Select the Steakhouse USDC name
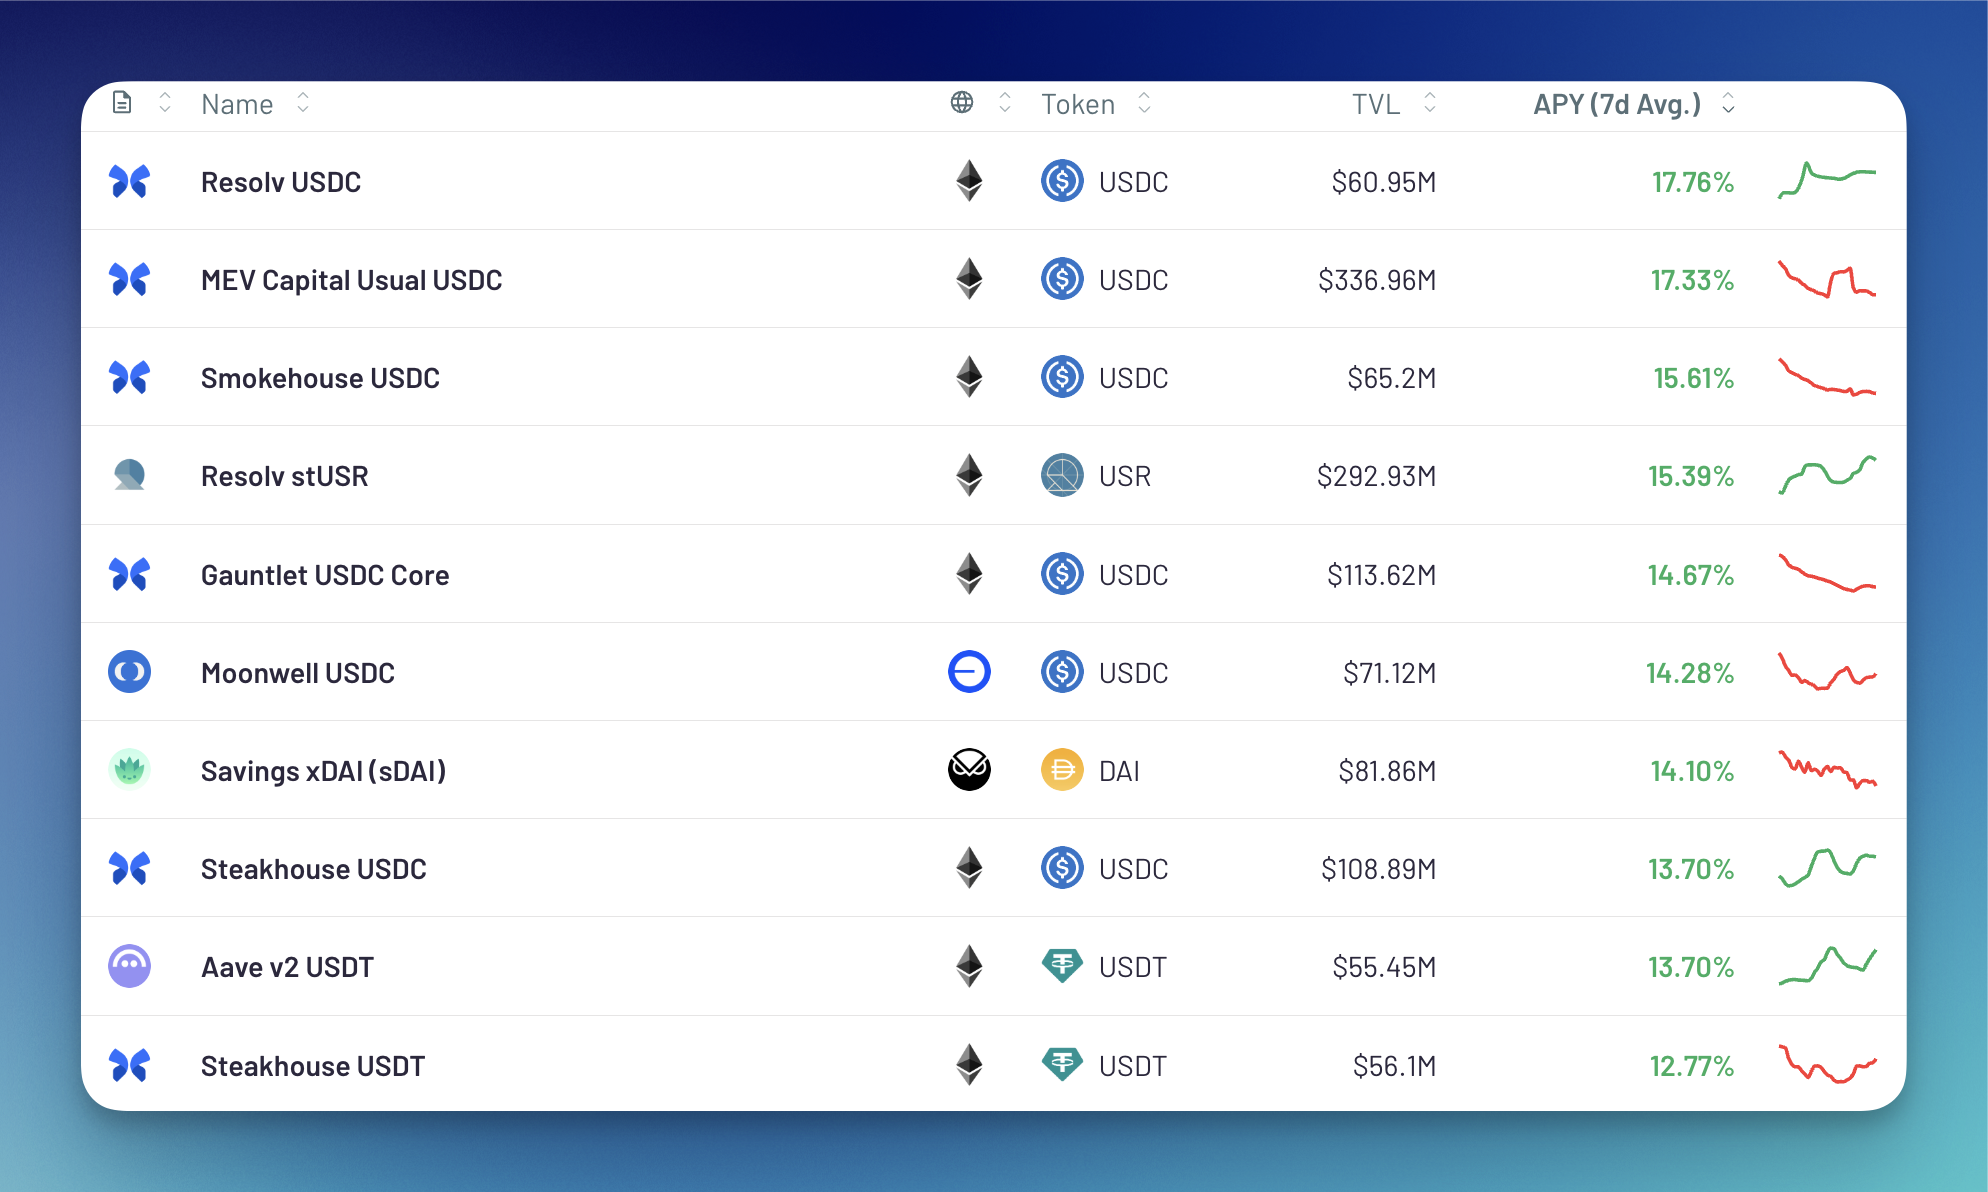 click(x=313, y=869)
